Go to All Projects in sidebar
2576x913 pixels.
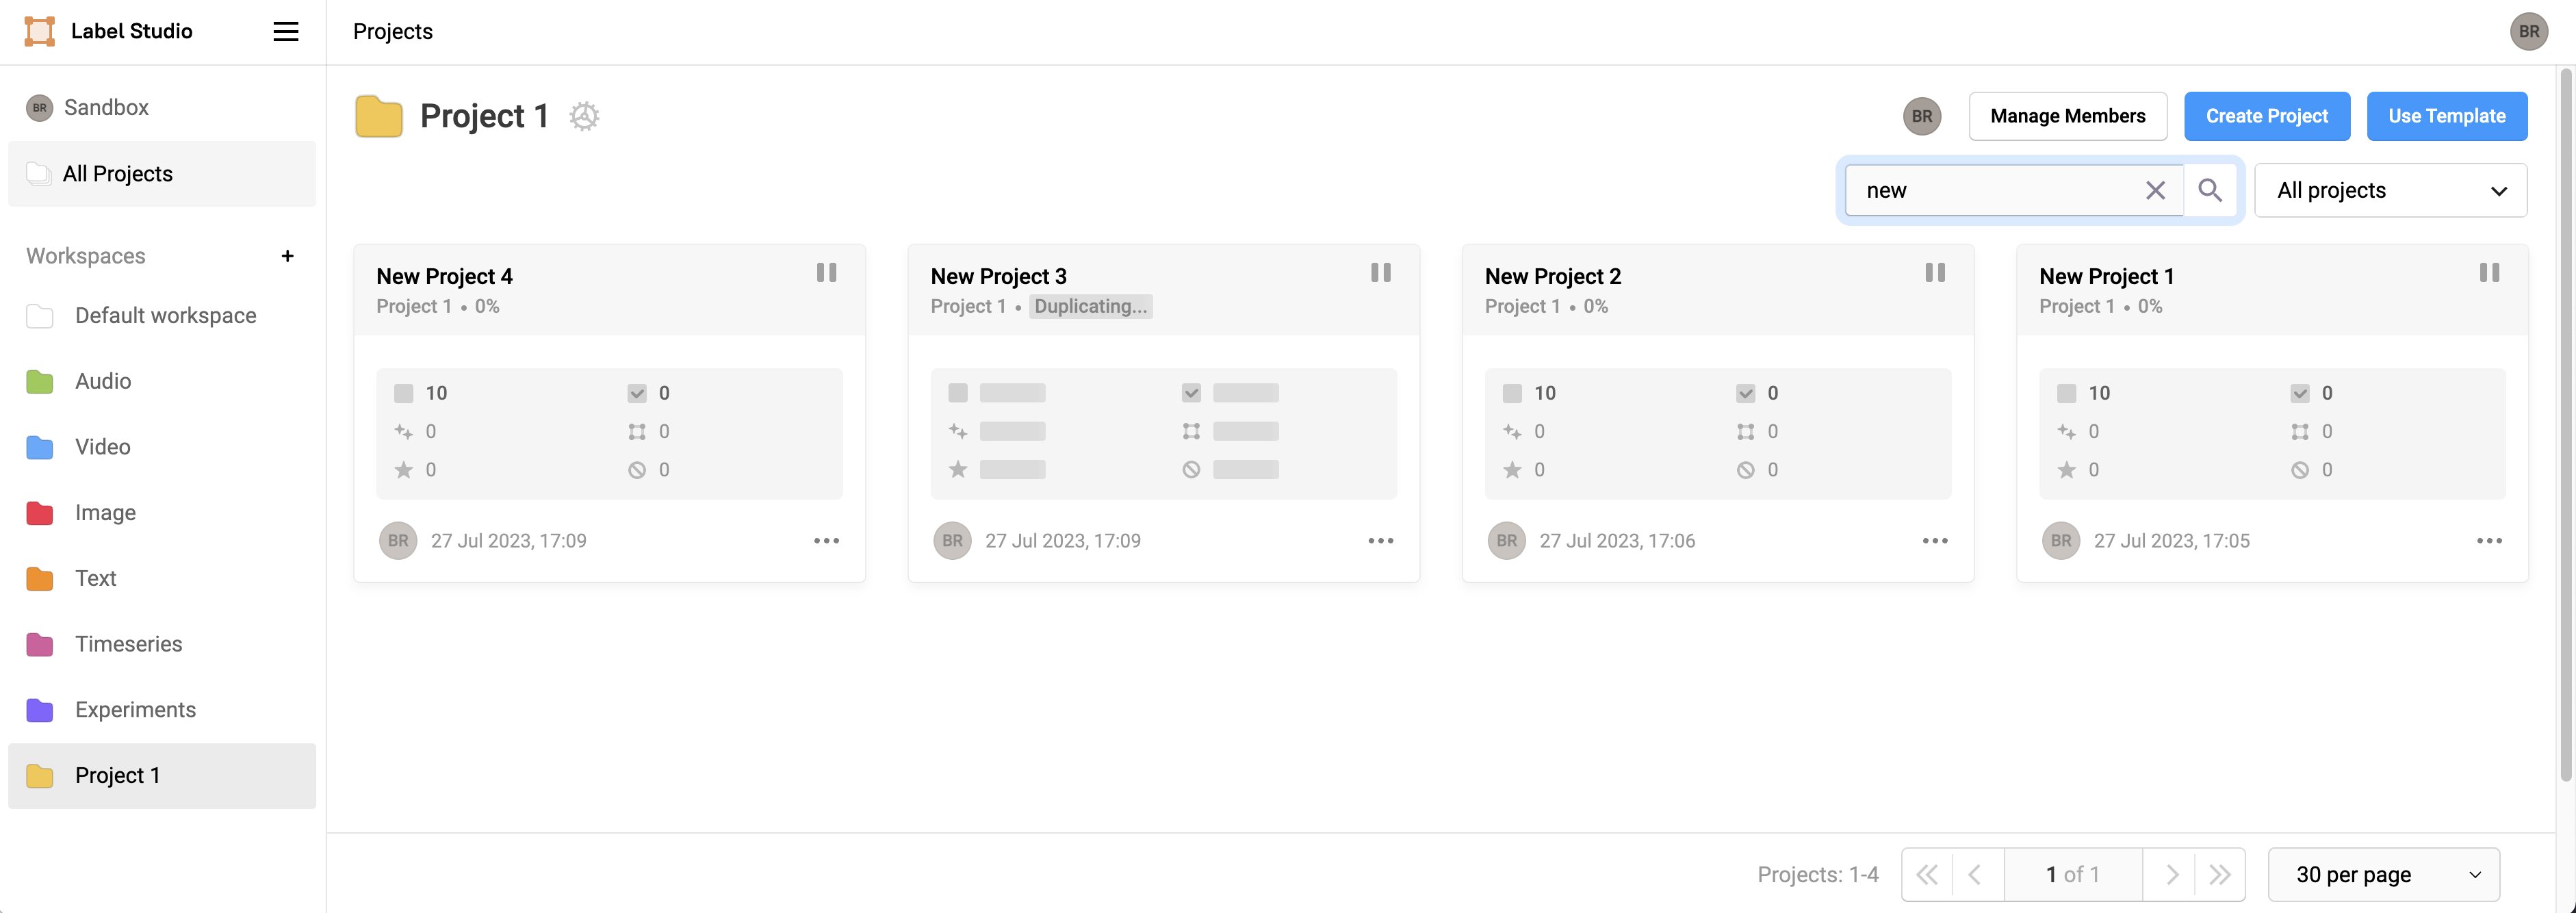[118, 174]
